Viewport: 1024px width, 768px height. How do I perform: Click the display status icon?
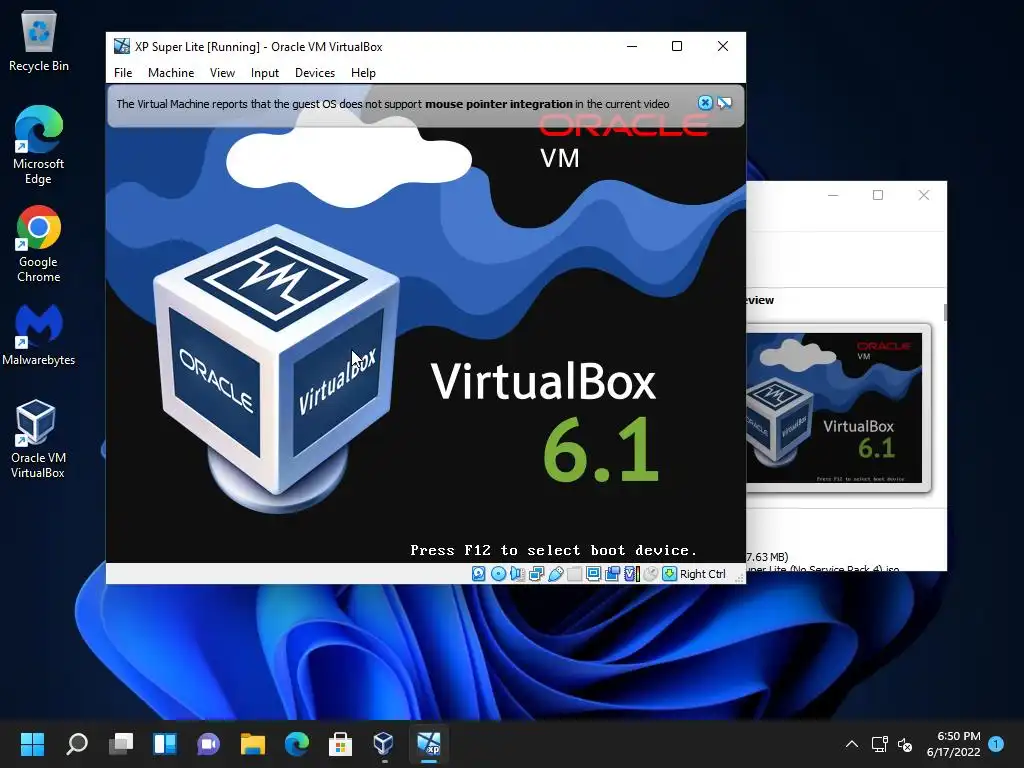[593, 573]
